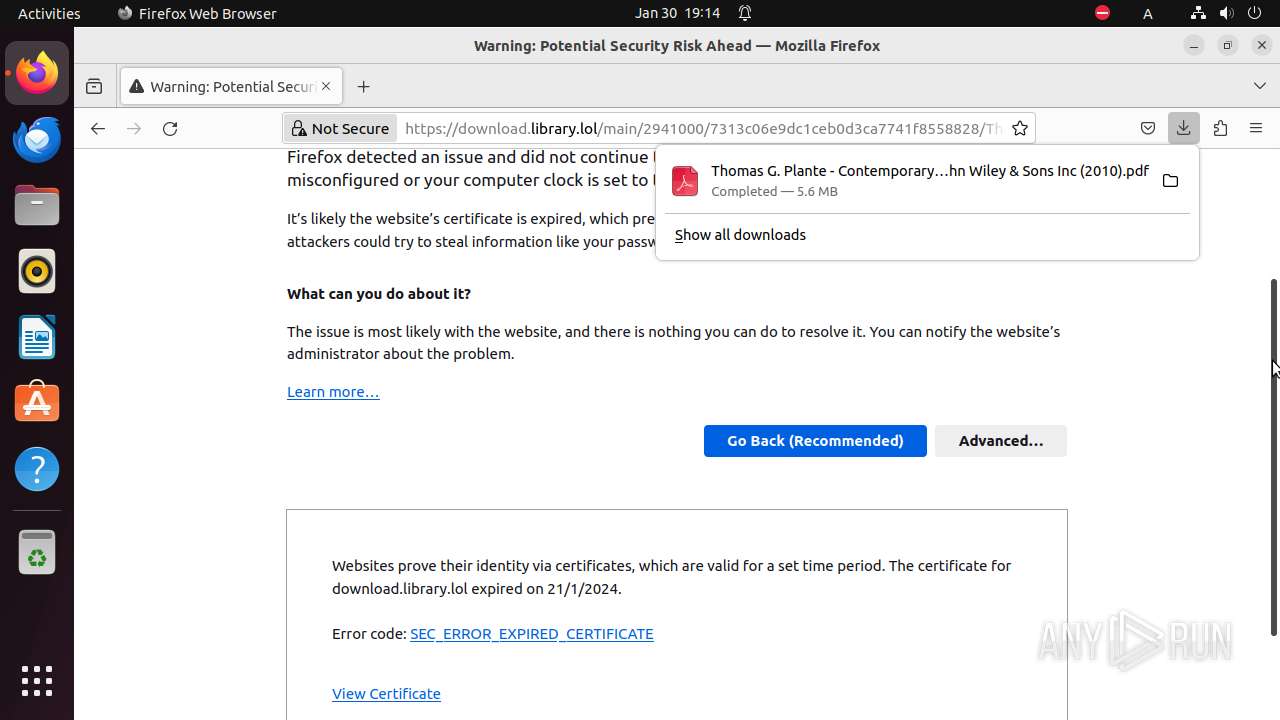
Task: Click the View Certificate link
Action: pos(386,694)
